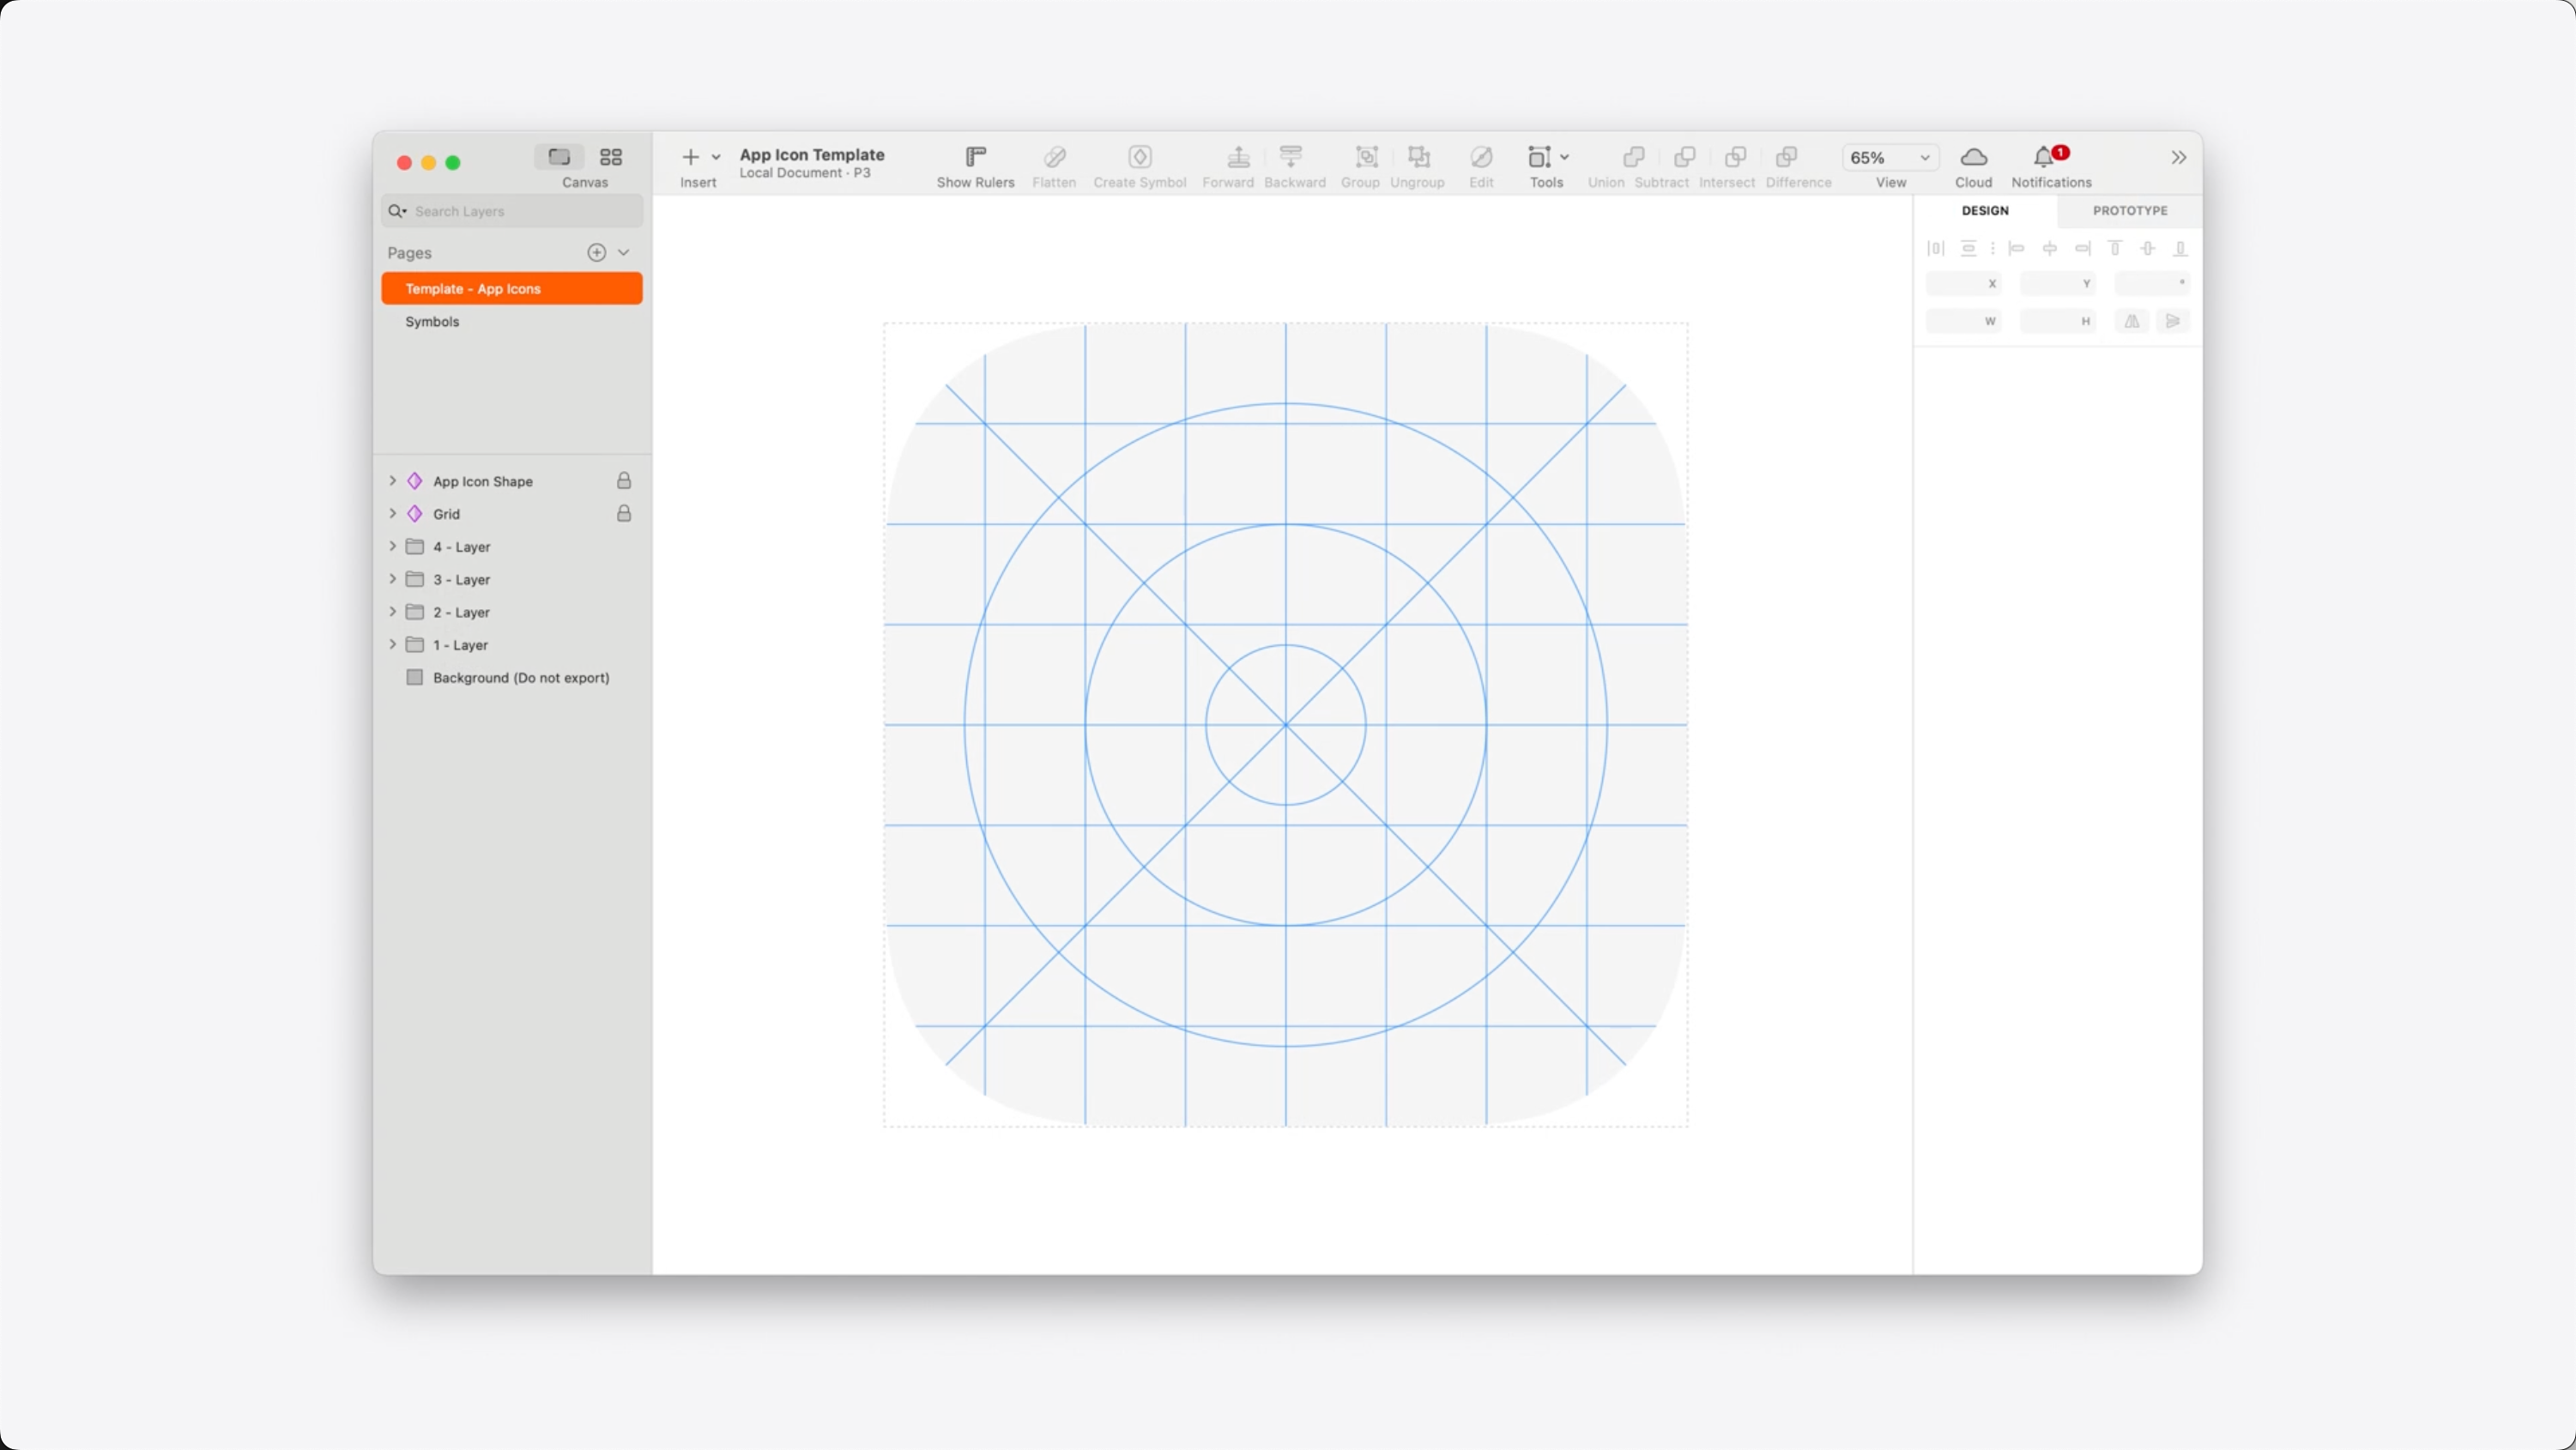Expand the 4 - Layer group

point(393,546)
